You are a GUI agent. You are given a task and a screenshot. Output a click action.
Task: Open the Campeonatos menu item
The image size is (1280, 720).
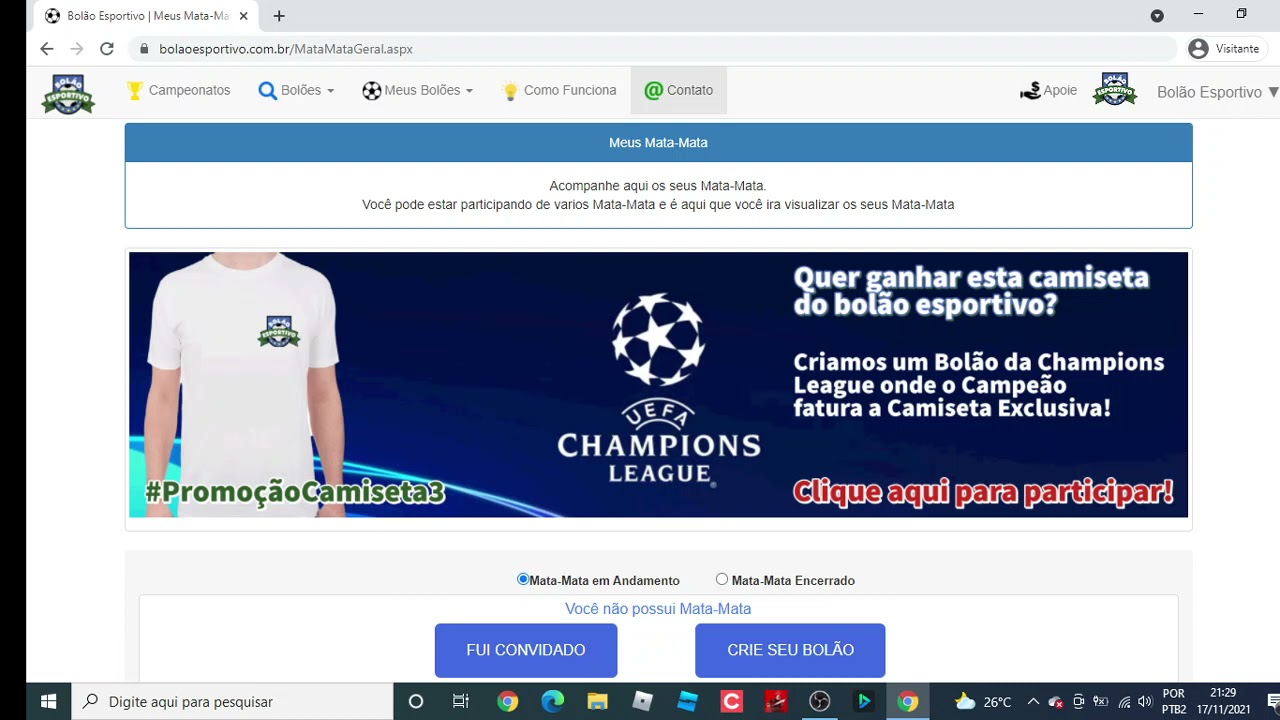(178, 91)
